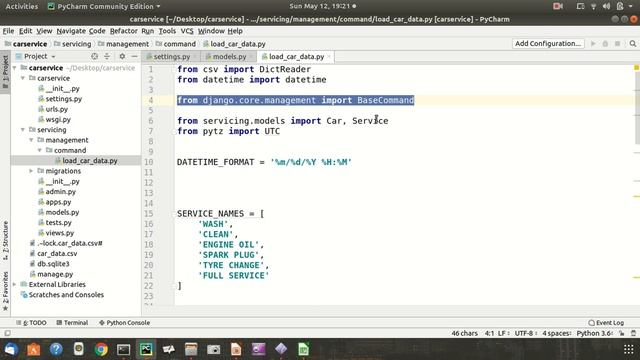
Task: Open the Tools menu
Action: coord(167,31)
